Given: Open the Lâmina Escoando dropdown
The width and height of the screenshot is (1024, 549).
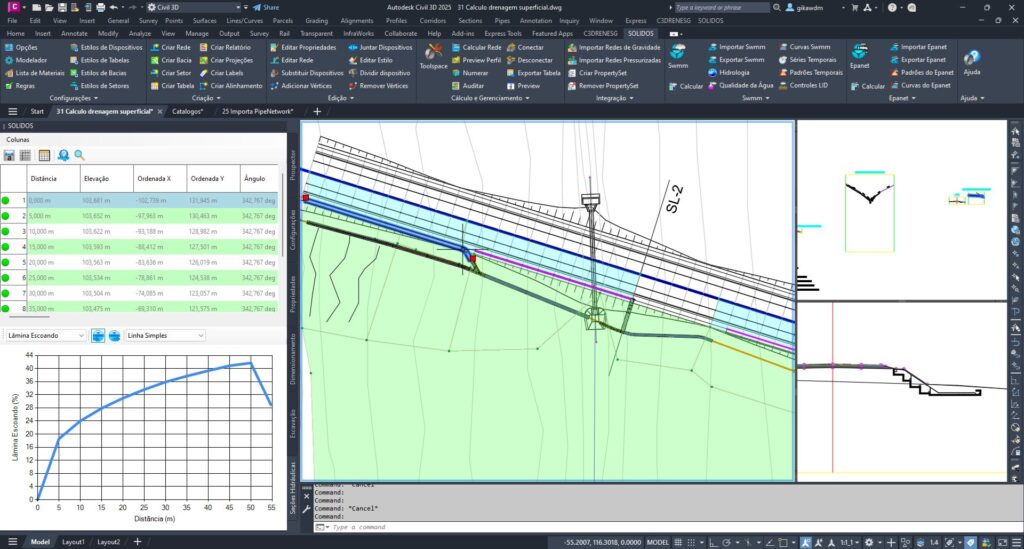Looking at the screenshot, I should click(46, 336).
